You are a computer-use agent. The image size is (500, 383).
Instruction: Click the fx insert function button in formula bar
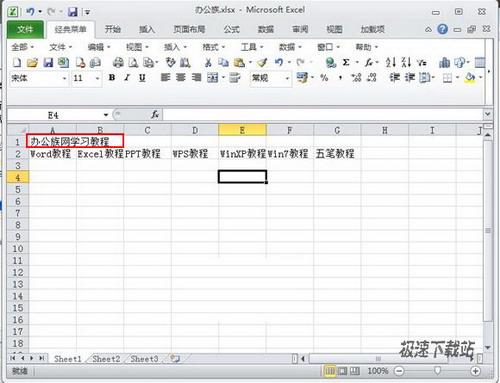(155, 115)
